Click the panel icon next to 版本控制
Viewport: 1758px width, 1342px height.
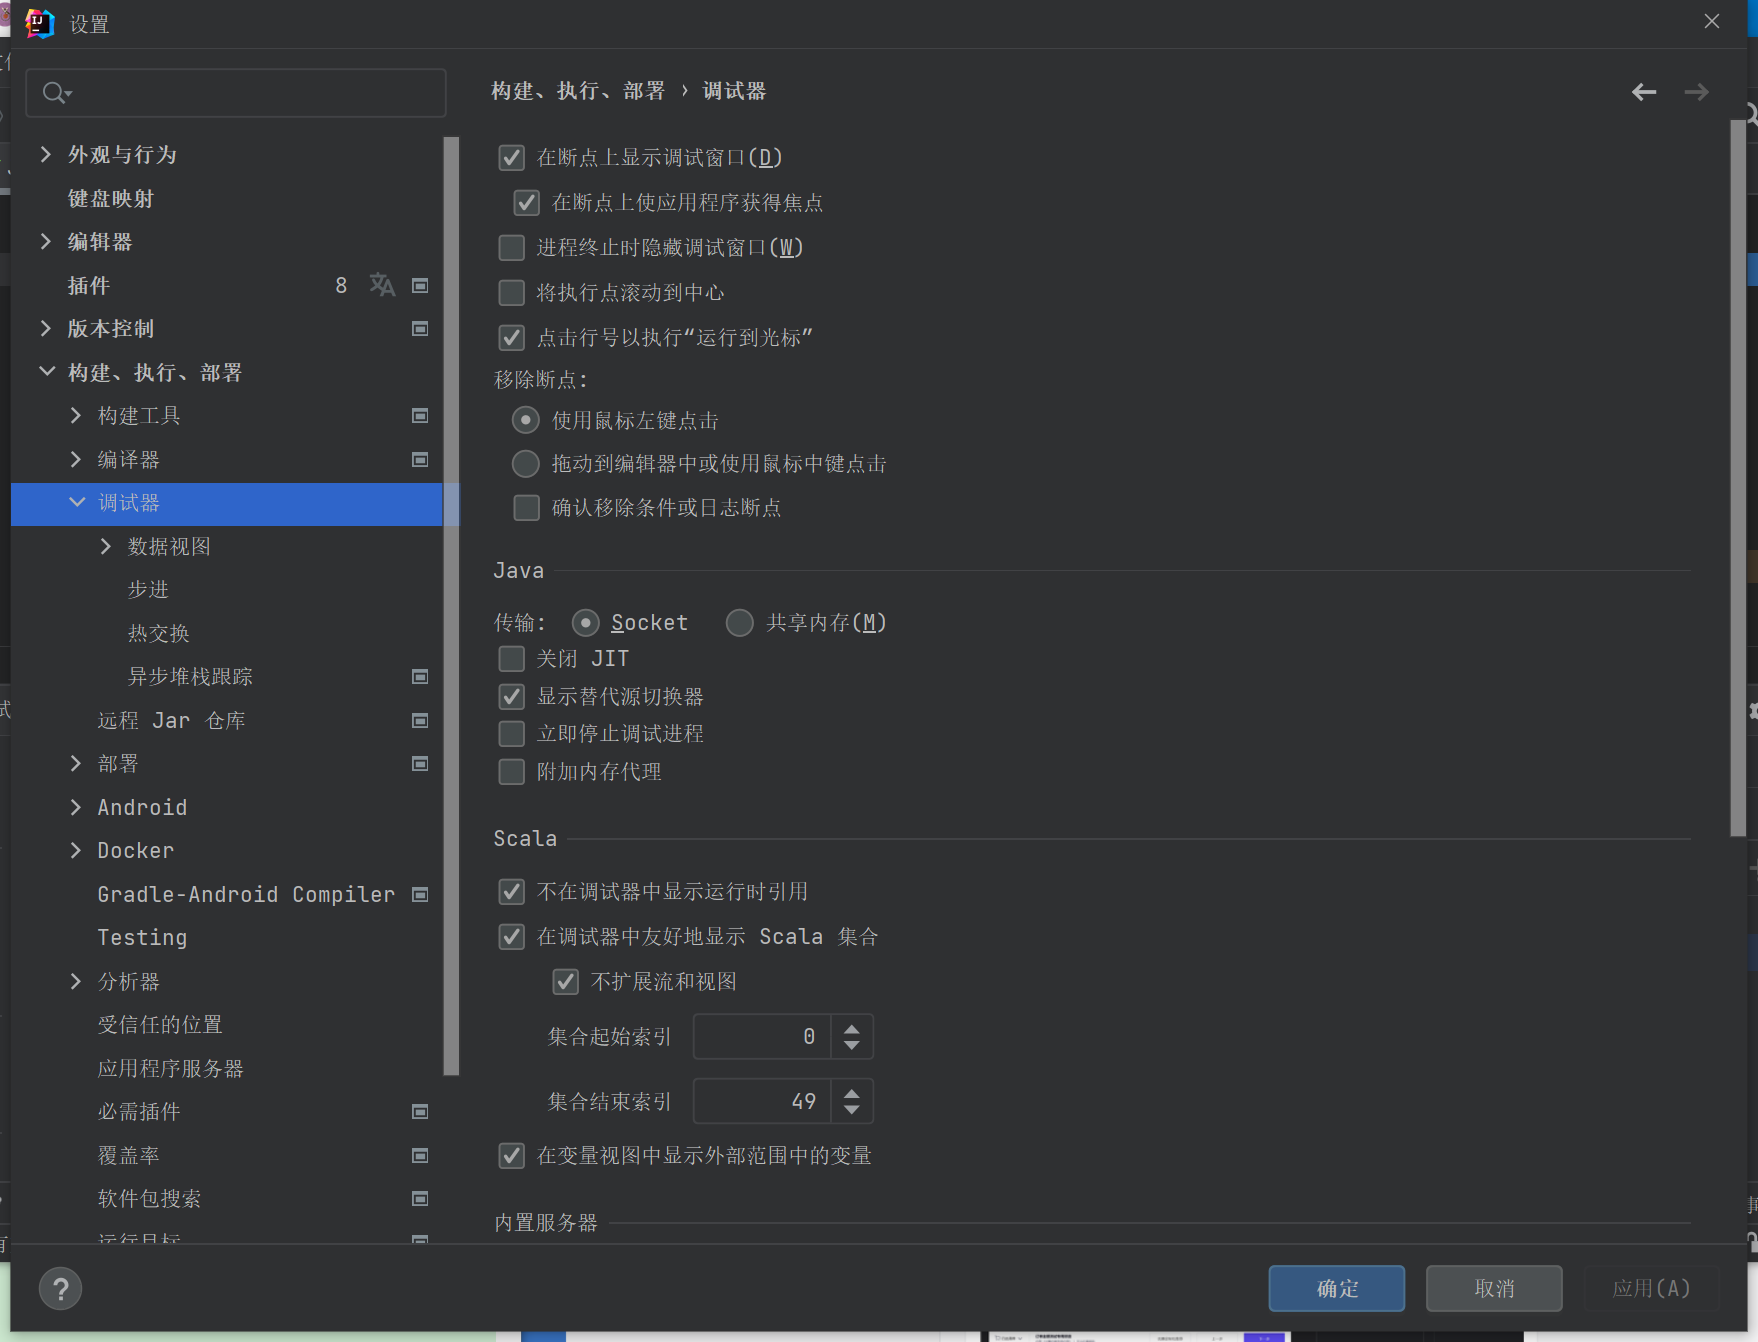[420, 328]
